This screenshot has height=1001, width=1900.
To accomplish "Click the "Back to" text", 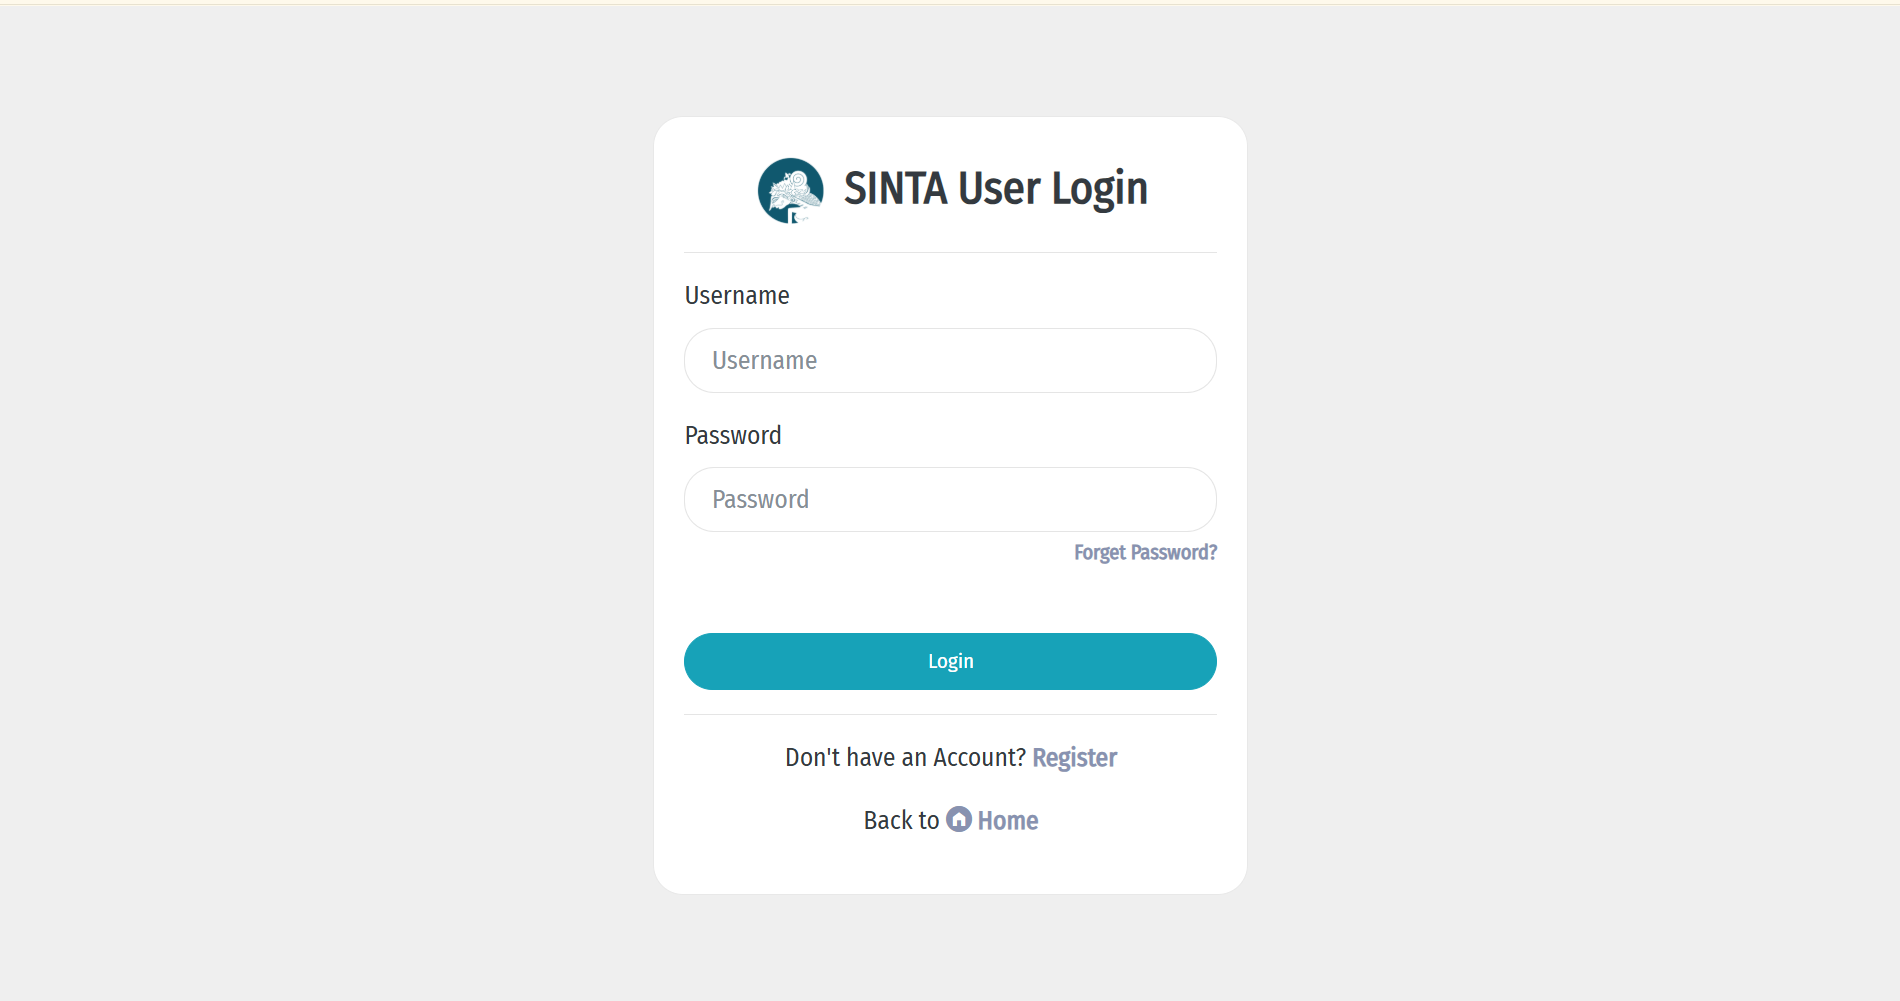I will point(901,821).
